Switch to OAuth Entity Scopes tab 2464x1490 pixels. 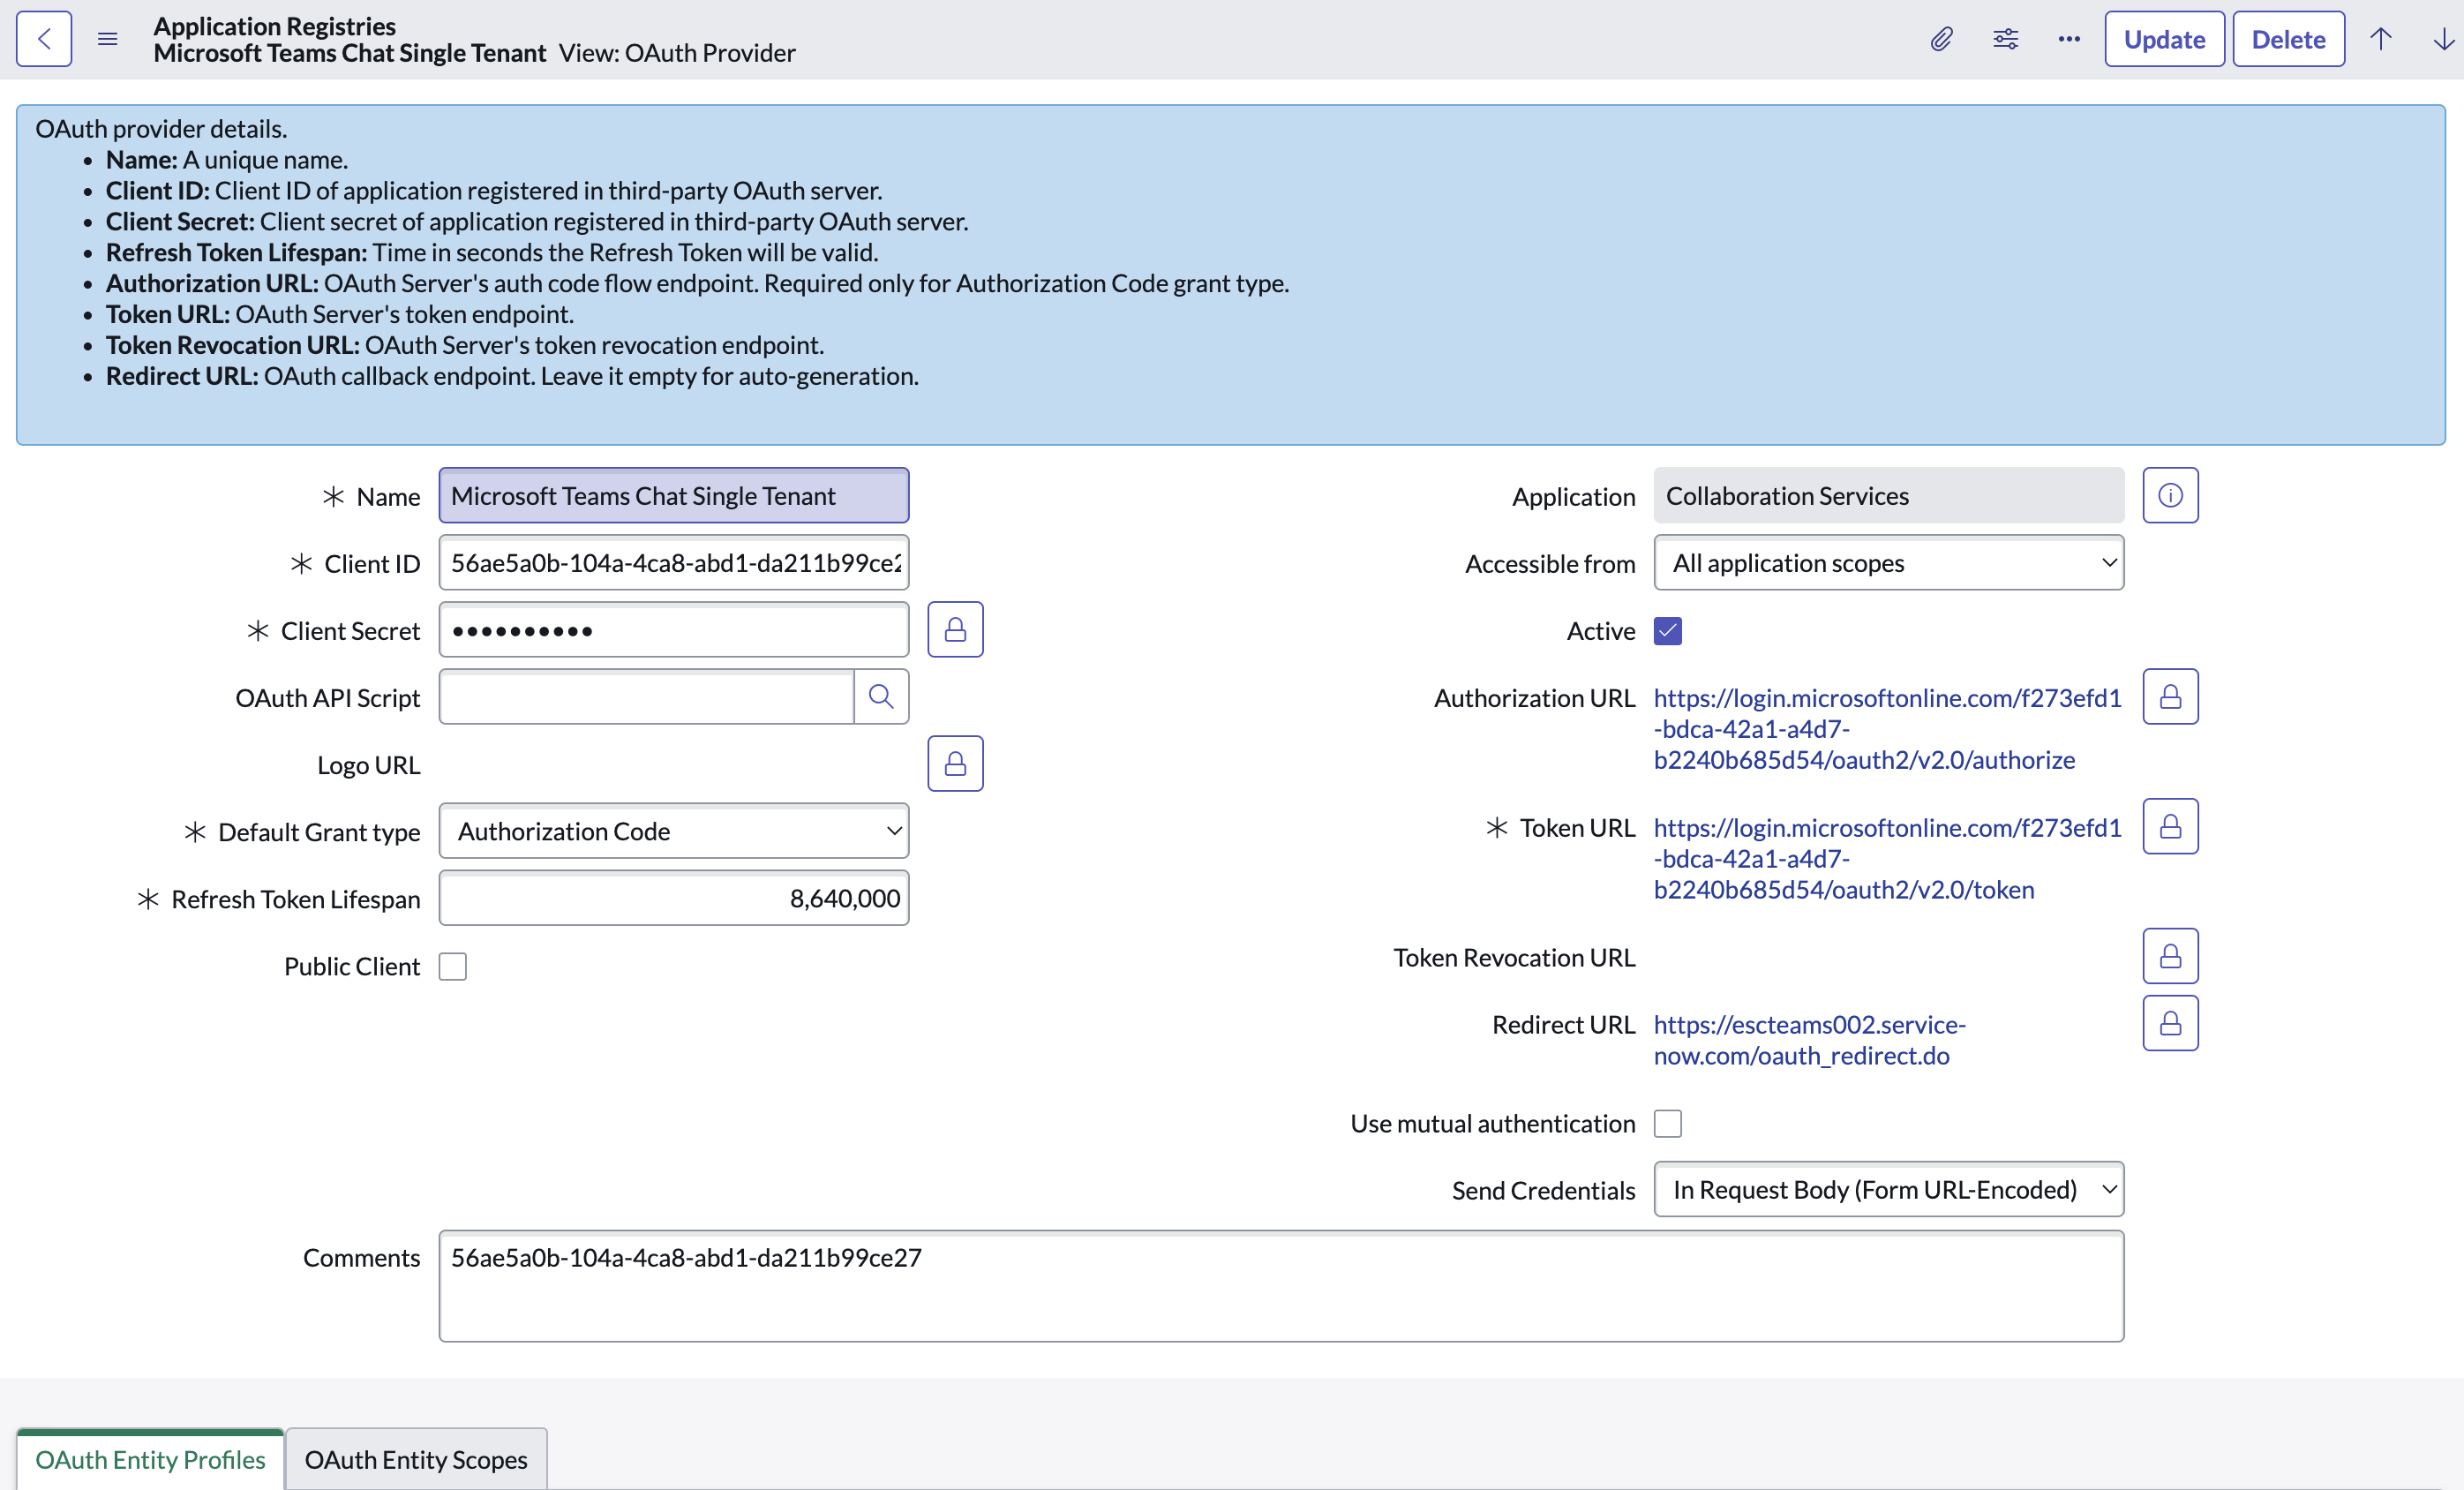point(416,1460)
